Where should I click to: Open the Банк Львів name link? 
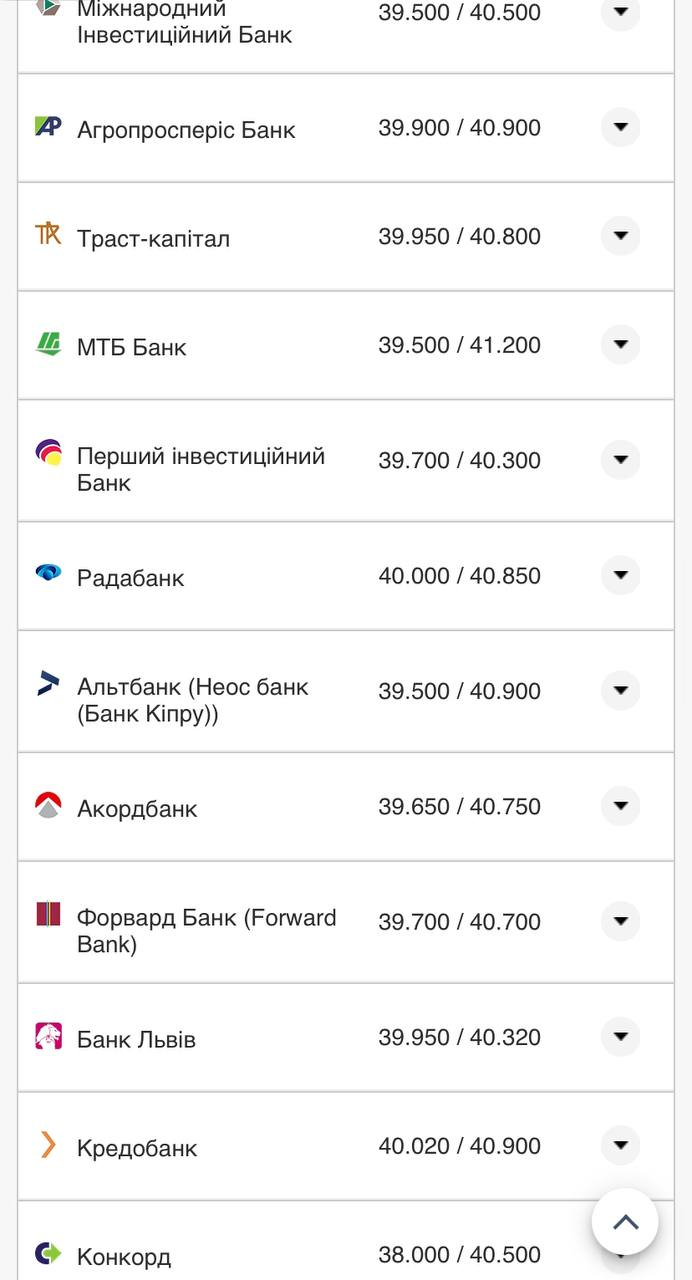(x=136, y=1040)
